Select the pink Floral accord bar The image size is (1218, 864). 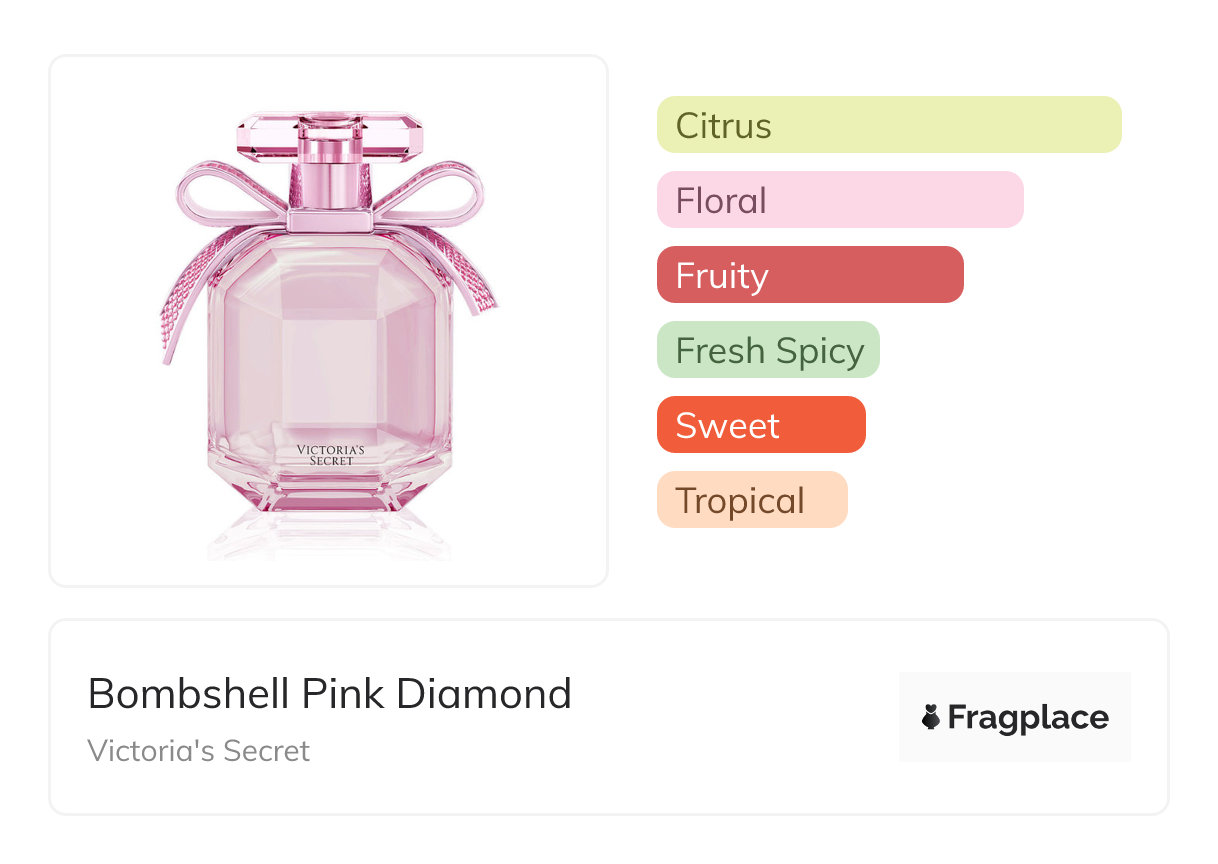coord(839,200)
